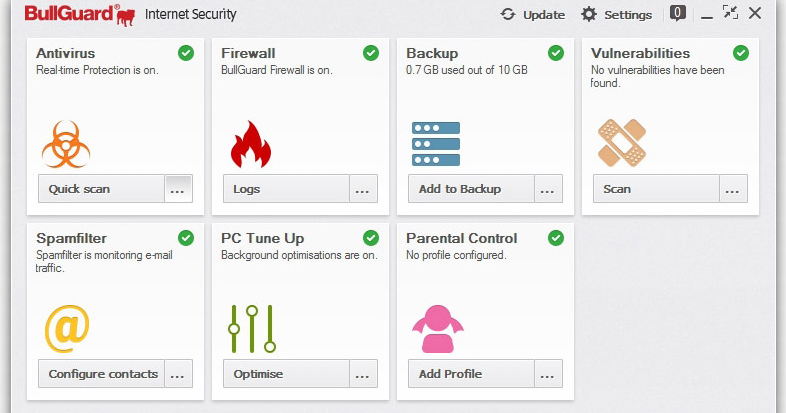Click the Parental Control green checkmark

pyautogui.click(x=556, y=238)
